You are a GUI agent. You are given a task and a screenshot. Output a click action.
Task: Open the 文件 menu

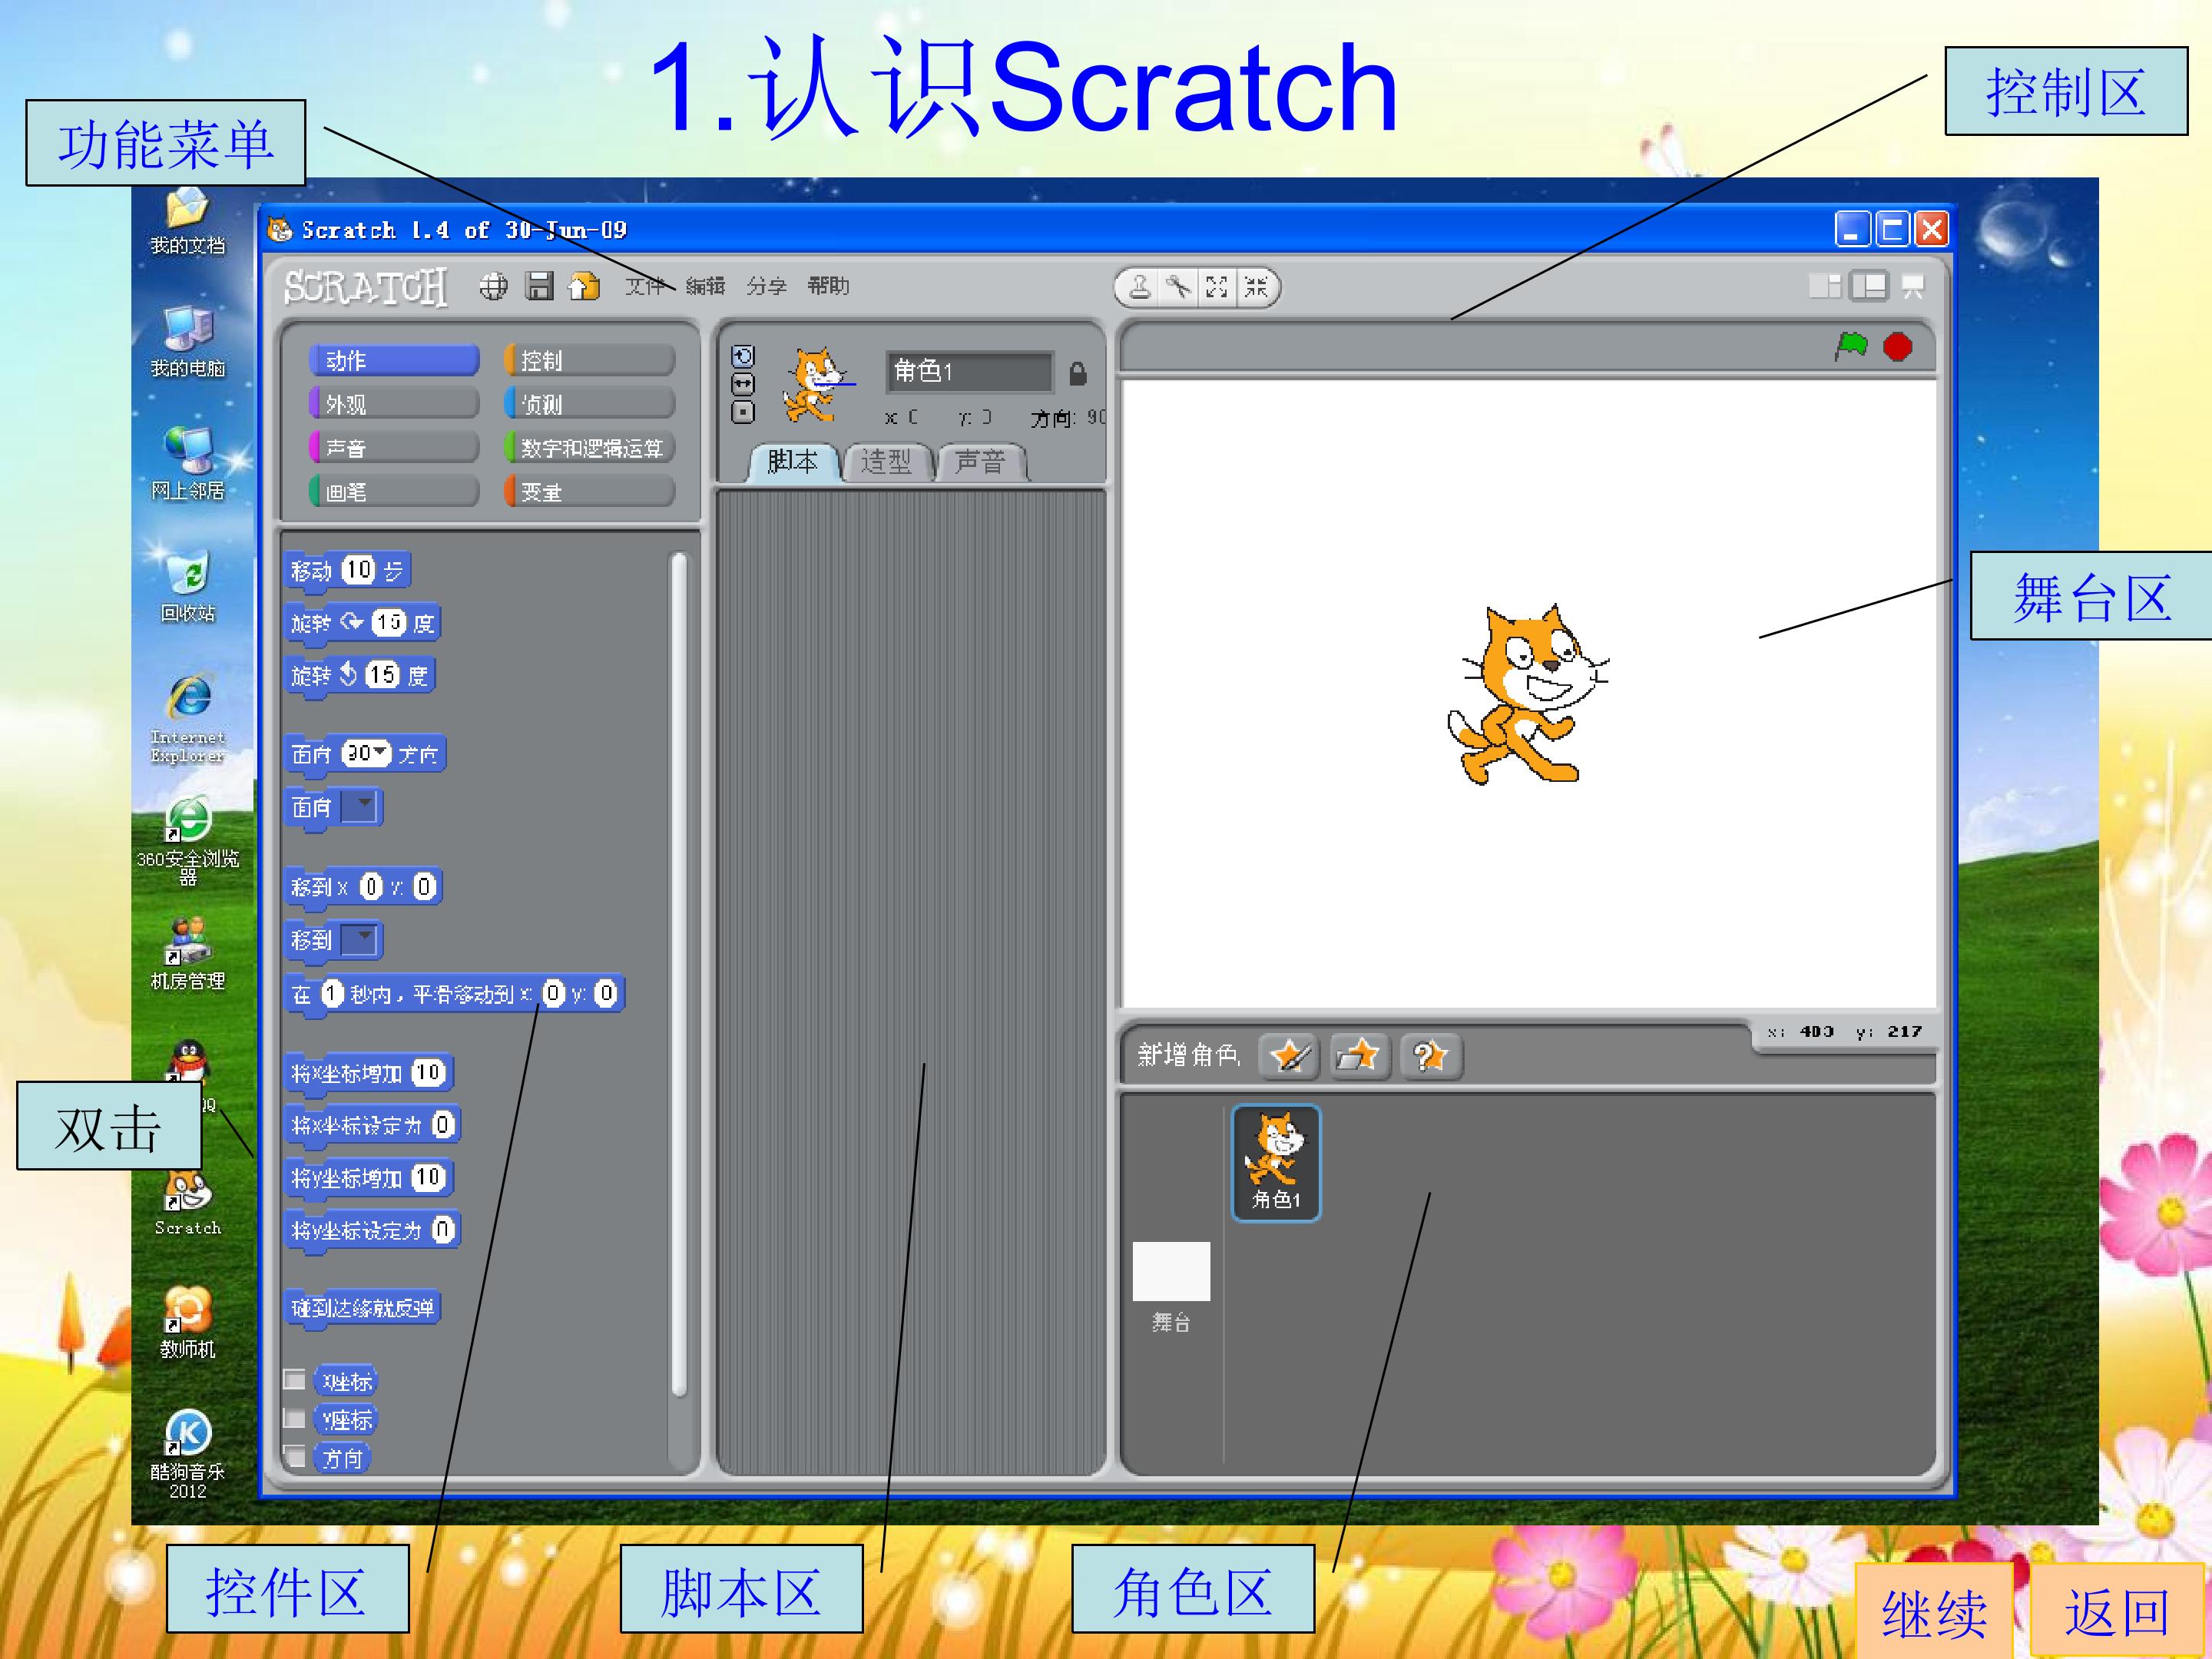[x=644, y=286]
